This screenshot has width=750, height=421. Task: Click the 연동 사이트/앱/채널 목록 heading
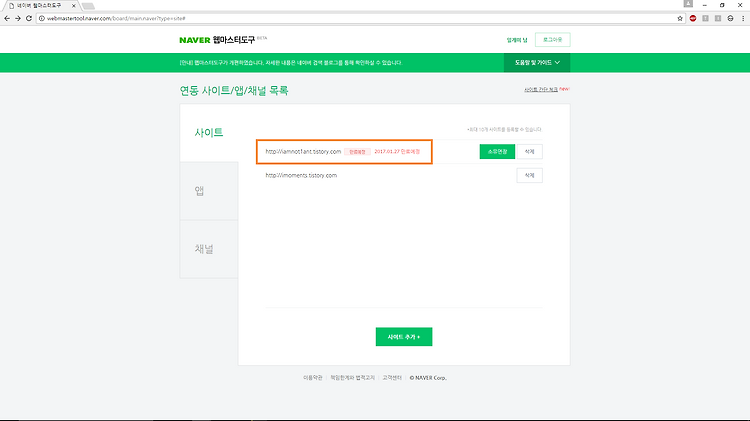click(x=234, y=90)
